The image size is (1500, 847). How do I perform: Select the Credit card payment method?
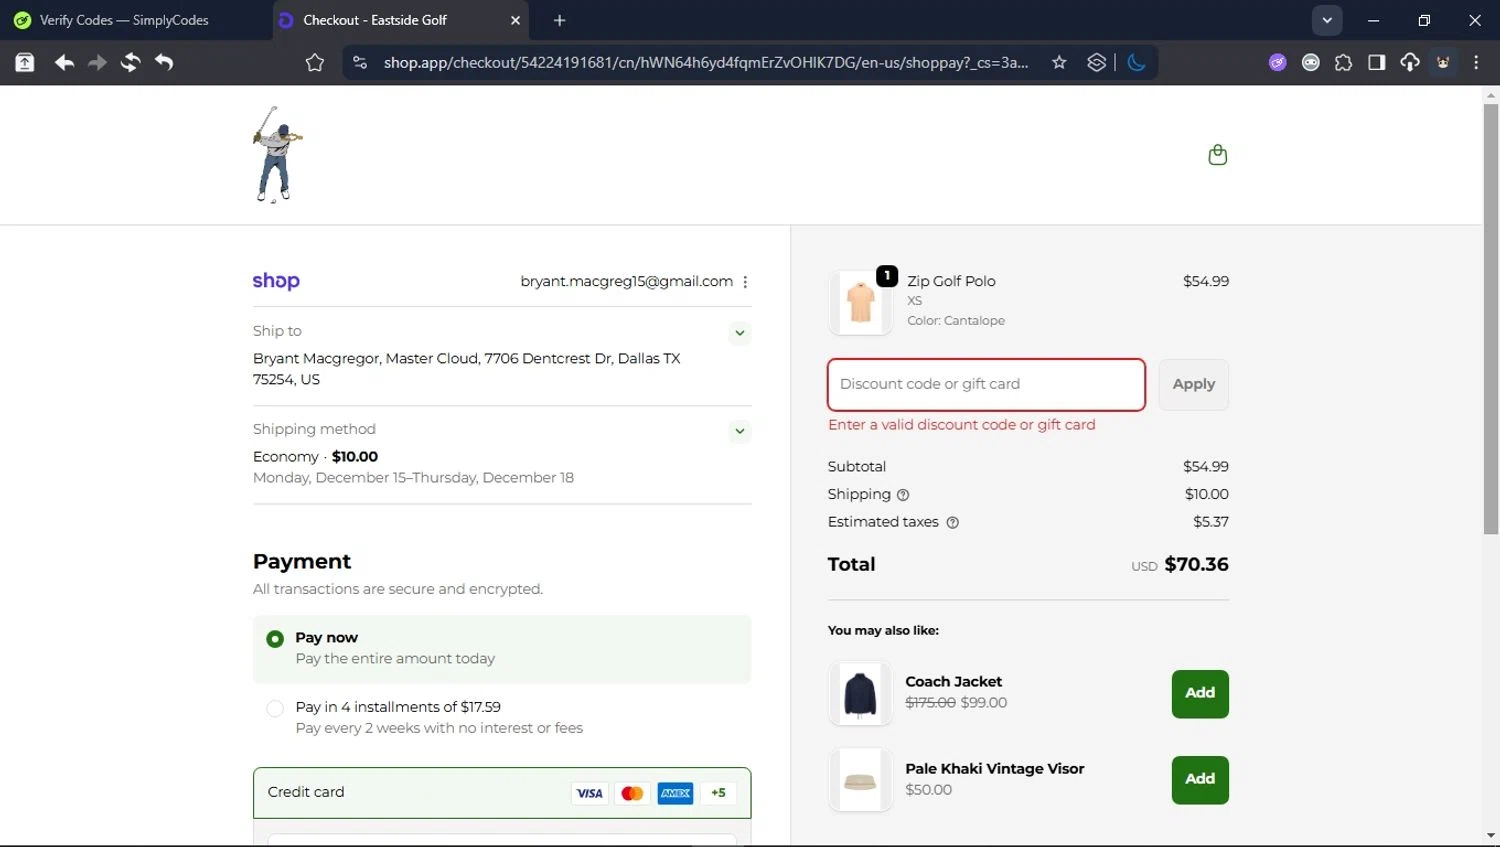(x=502, y=793)
